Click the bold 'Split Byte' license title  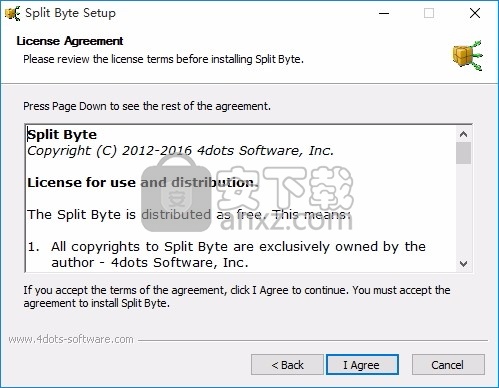pyautogui.click(x=62, y=135)
